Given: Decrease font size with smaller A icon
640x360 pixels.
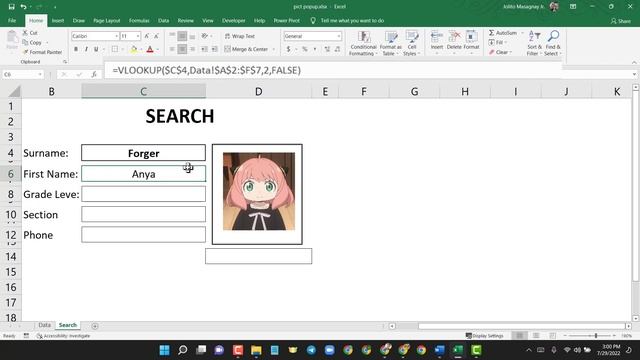Looking at the screenshot, I should 156,36.
